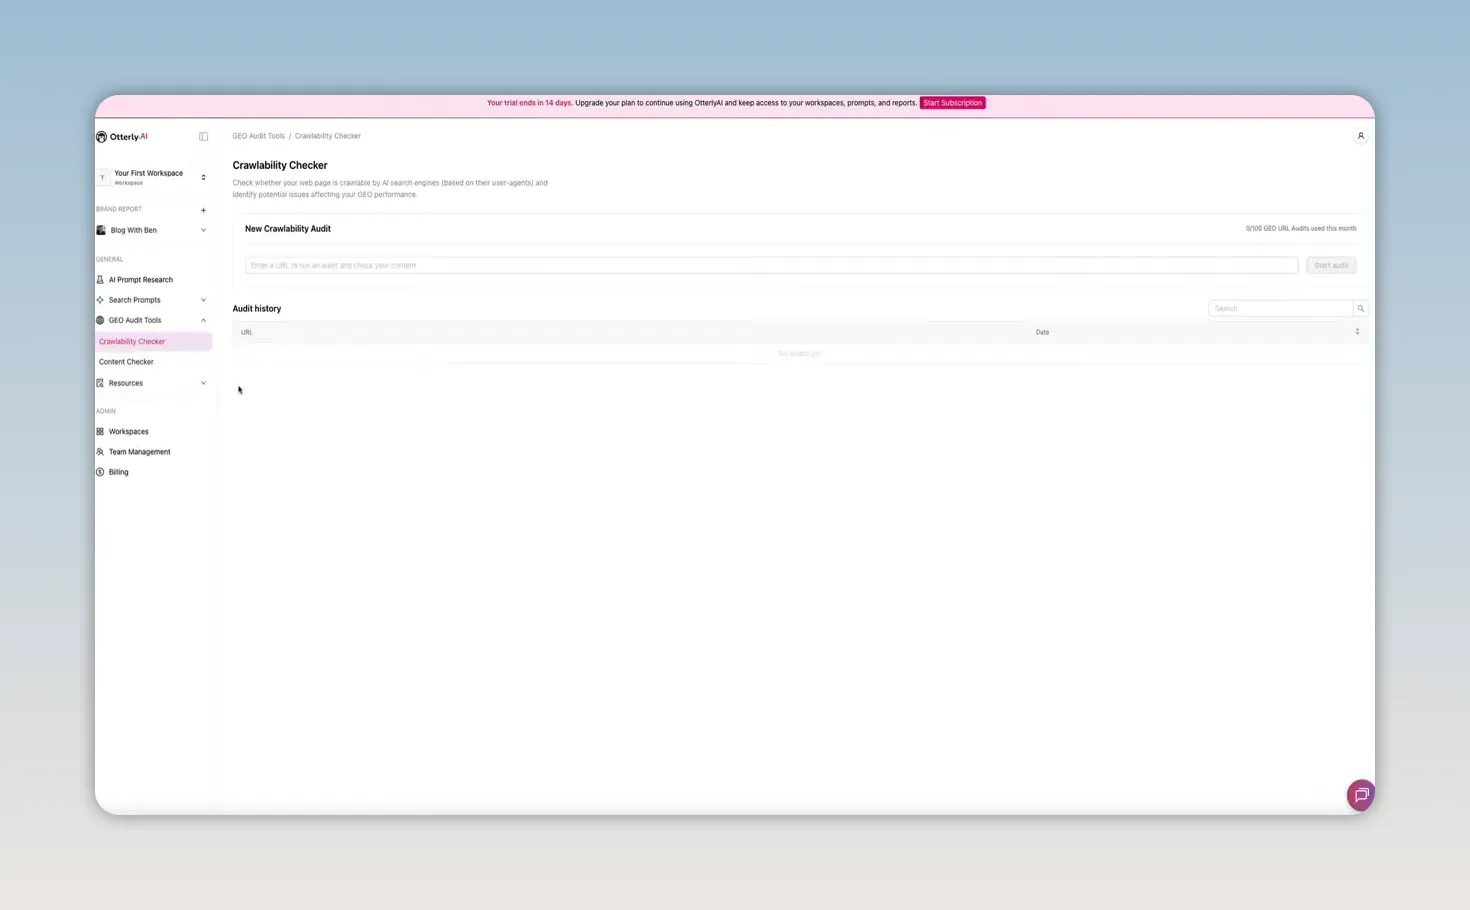Image resolution: width=1470 pixels, height=910 pixels.
Task: Click the AI Prompt Research flask icon
Action: [x=100, y=280]
